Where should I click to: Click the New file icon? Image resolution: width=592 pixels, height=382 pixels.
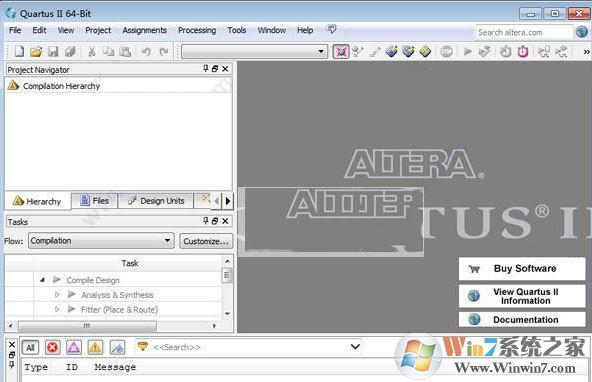(19, 51)
